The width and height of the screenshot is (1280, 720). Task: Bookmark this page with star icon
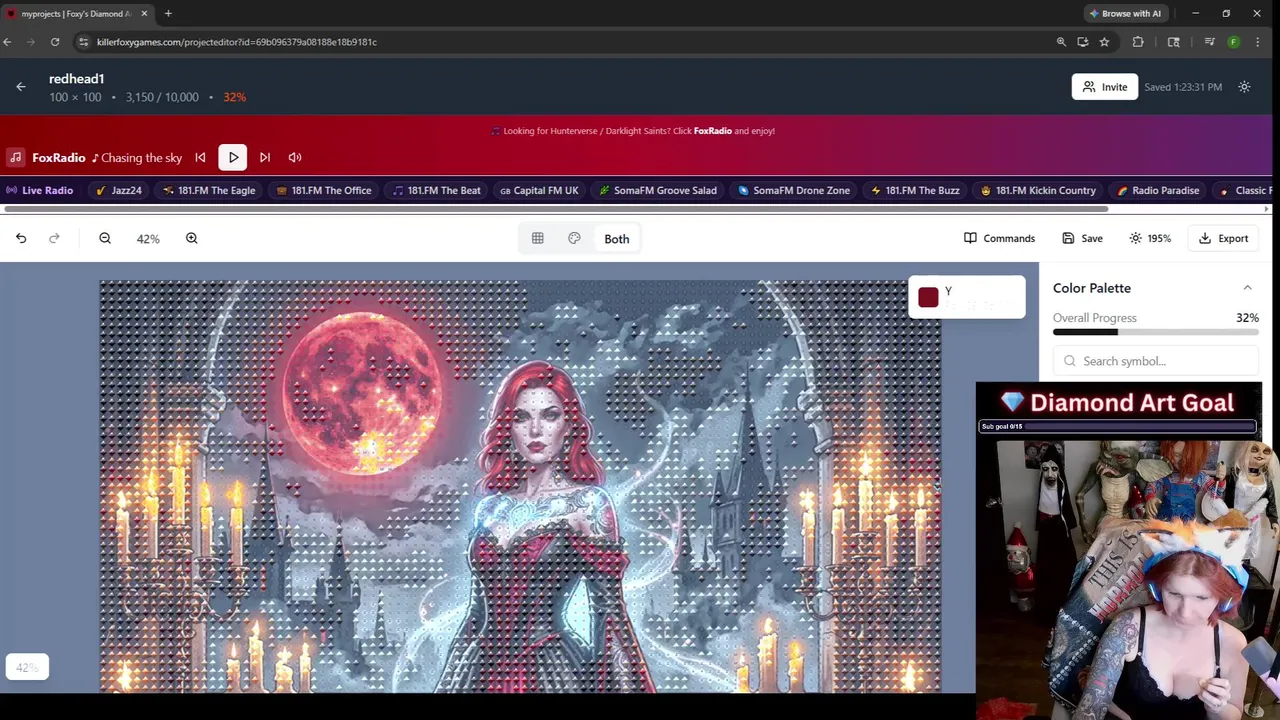[1104, 42]
